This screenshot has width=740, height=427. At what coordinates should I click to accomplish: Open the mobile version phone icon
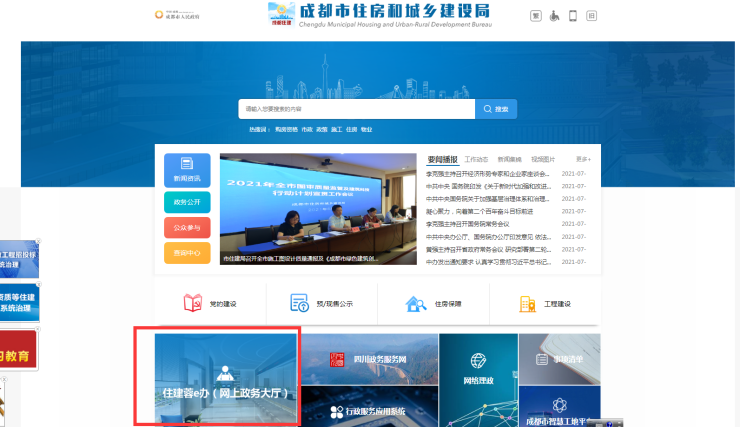(x=572, y=16)
